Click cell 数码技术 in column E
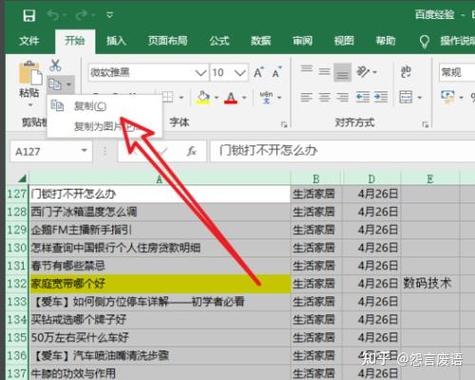This screenshot has height=380, width=475. point(430,284)
